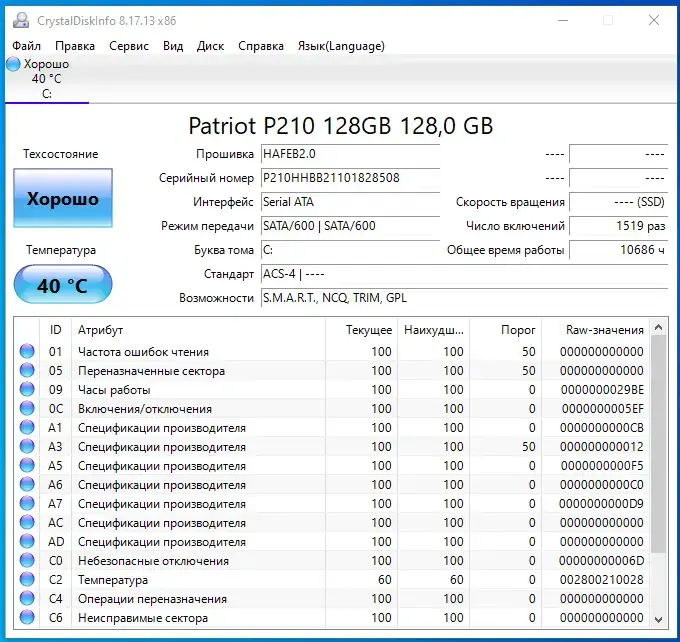Select the C: disk status orb in the disk bar
Screen dimensions: 680x642
click(13, 64)
